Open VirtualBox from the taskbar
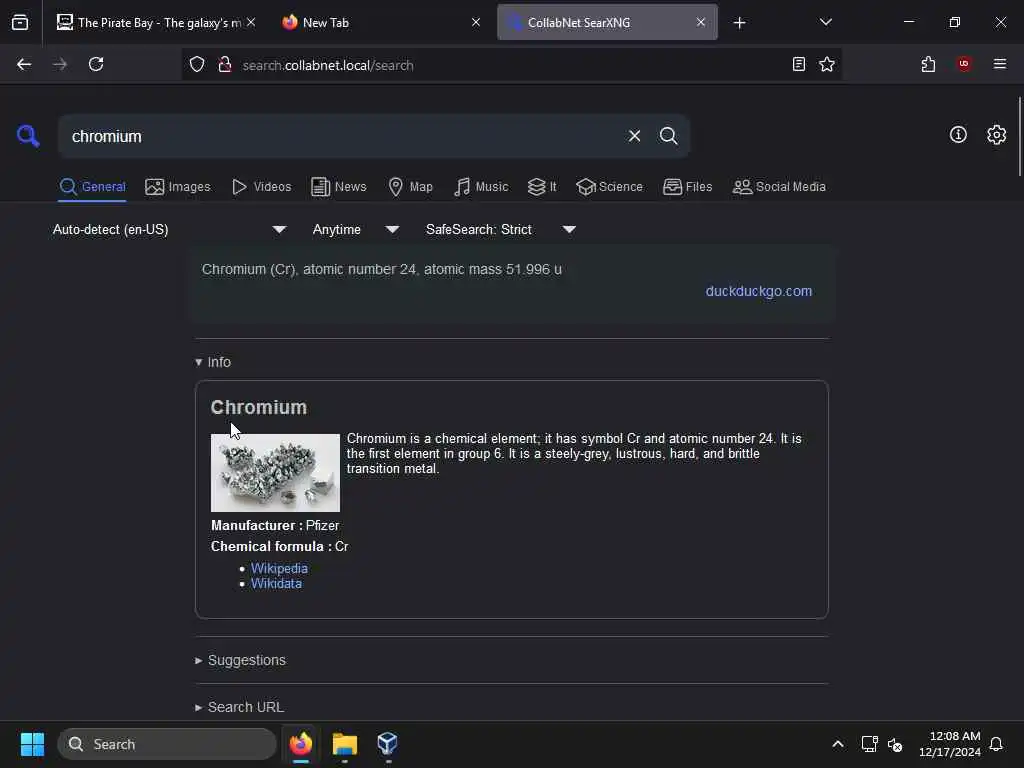The height and width of the screenshot is (768, 1024). (387, 744)
